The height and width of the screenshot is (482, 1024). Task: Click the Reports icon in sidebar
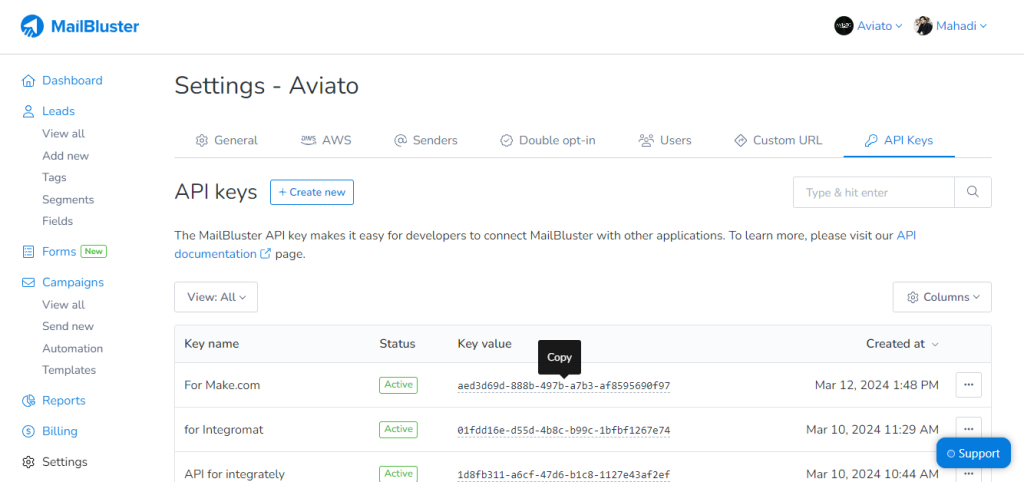[x=29, y=401]
